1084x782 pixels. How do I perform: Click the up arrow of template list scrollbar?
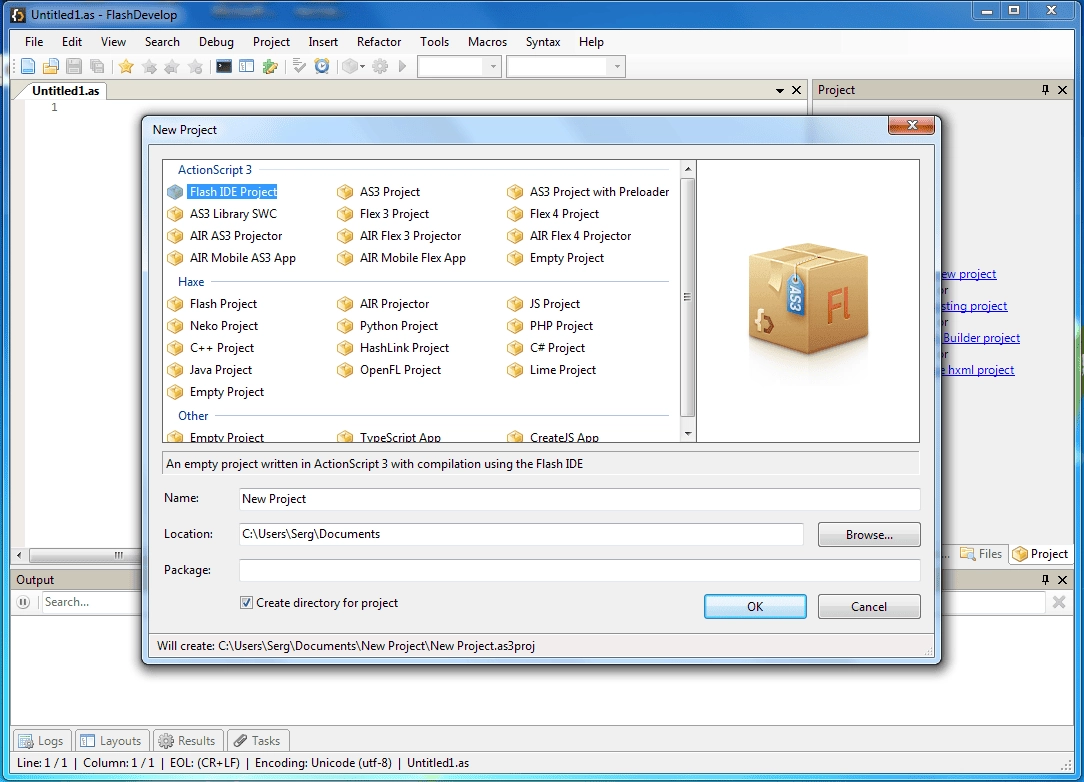[687, 169]
